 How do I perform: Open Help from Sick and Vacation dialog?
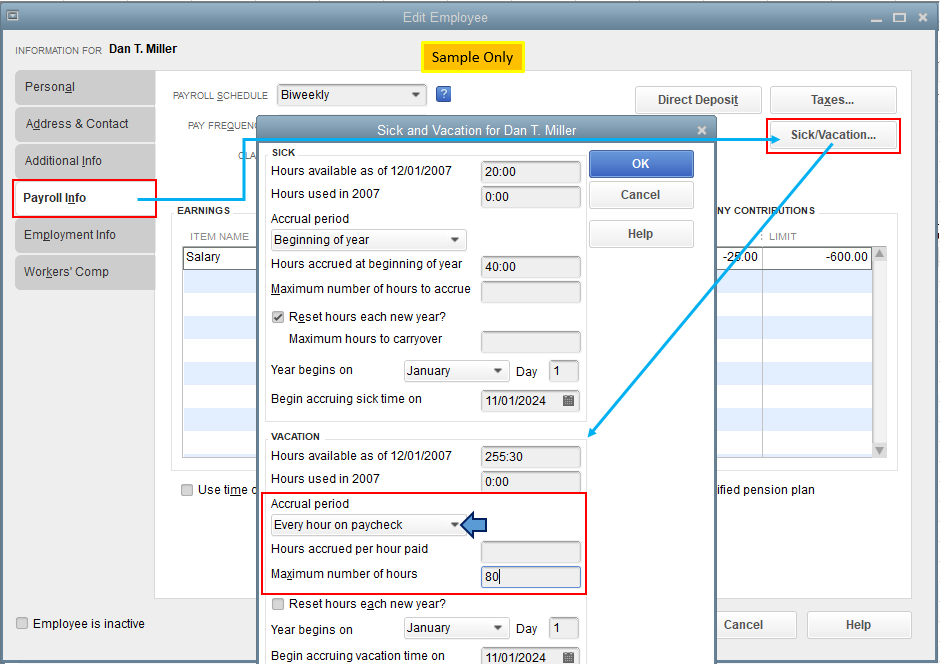(x=641, y=234)
